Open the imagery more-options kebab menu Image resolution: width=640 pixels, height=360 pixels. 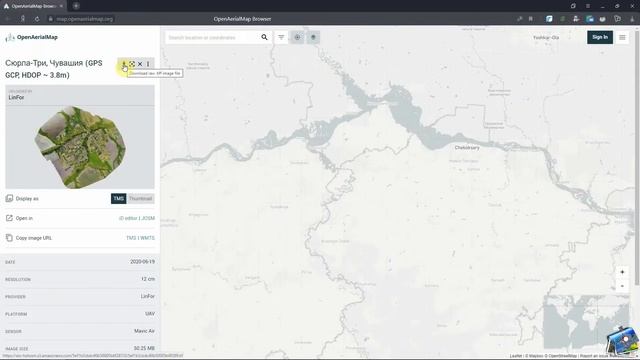coord(148,64)
